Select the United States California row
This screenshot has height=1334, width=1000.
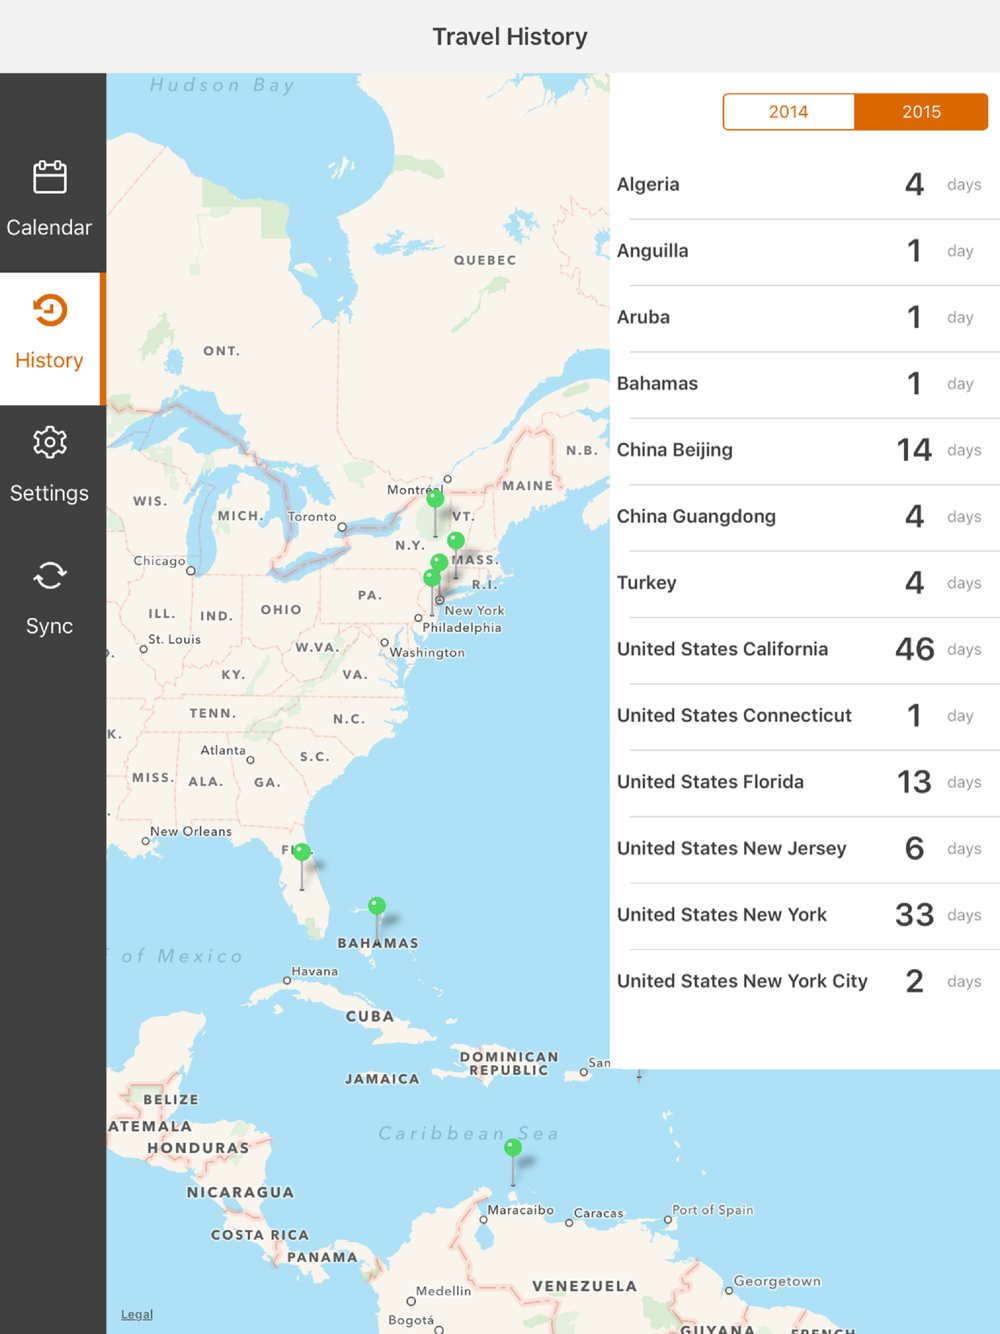point(805,650)
